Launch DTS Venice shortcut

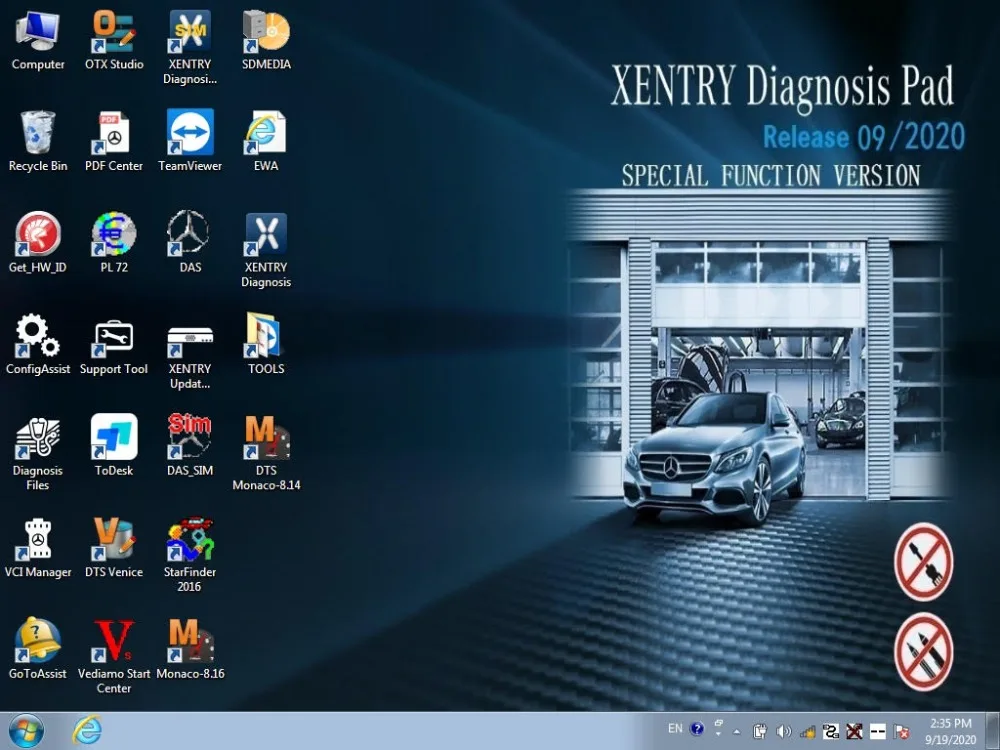(x=114, y=547)
